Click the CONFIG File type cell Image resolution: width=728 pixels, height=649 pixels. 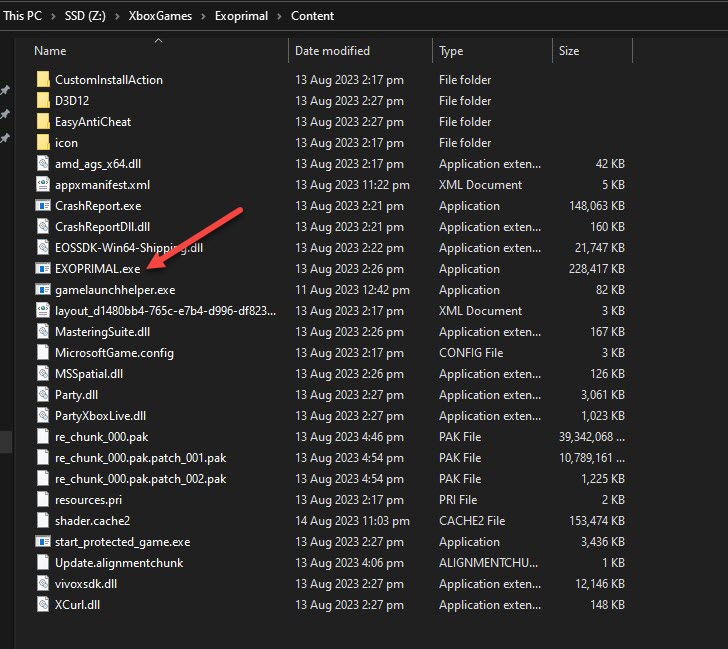(x=471, y=353)
